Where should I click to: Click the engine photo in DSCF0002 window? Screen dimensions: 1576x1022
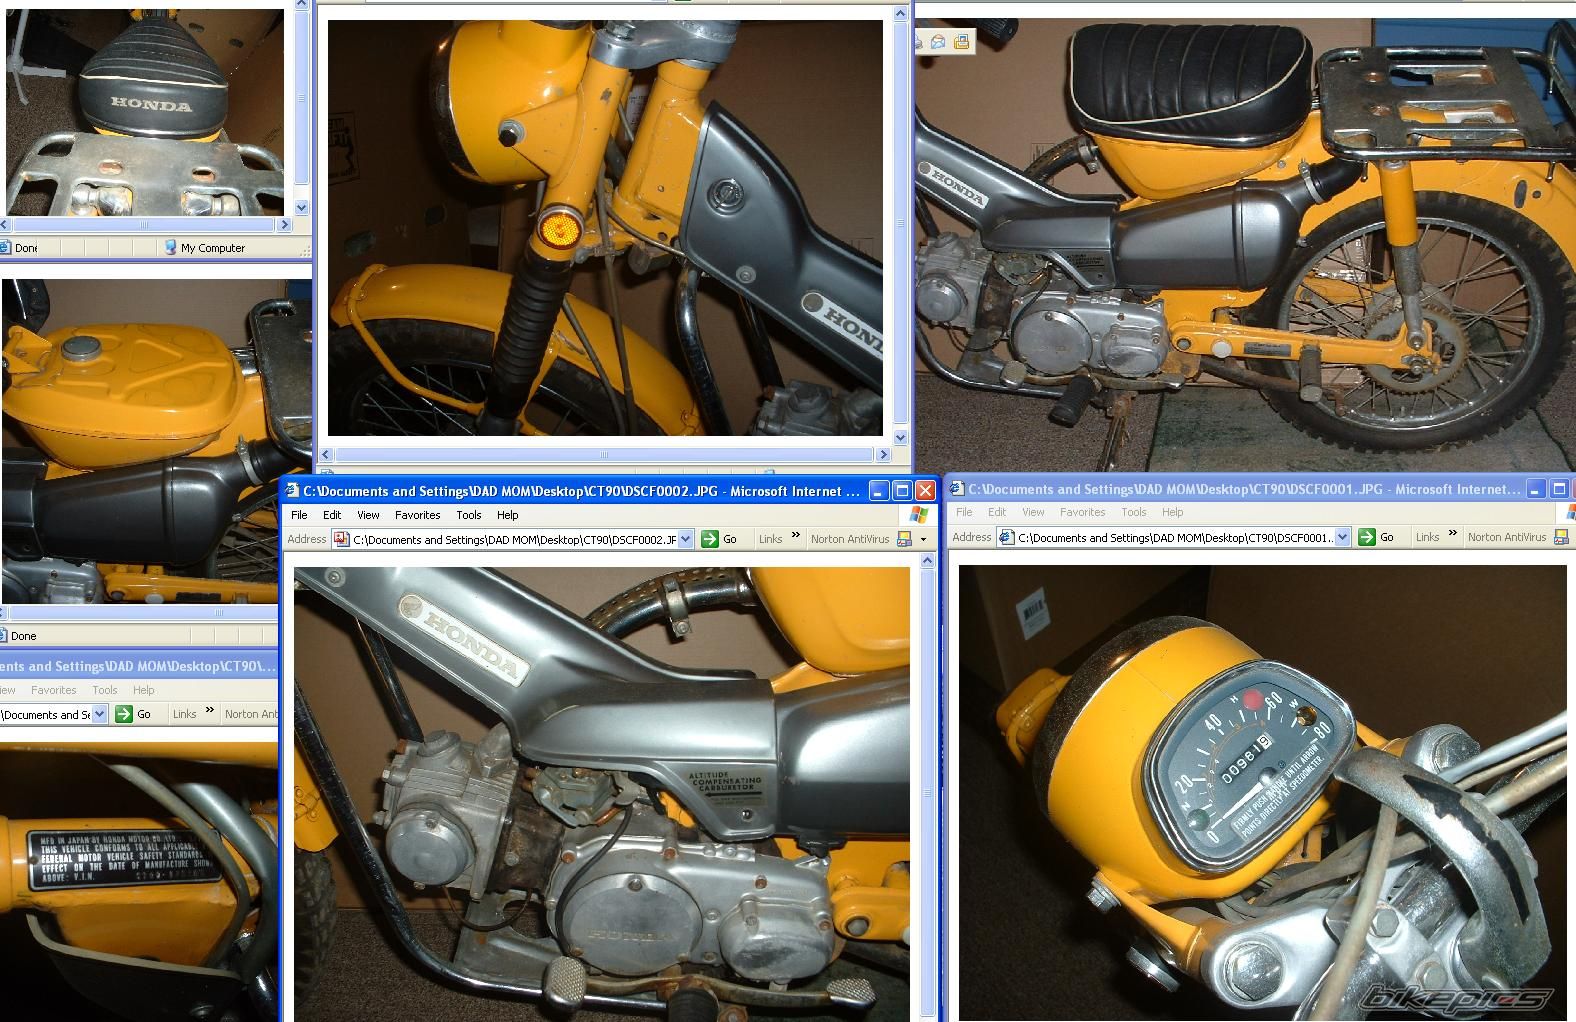[602, 794]
